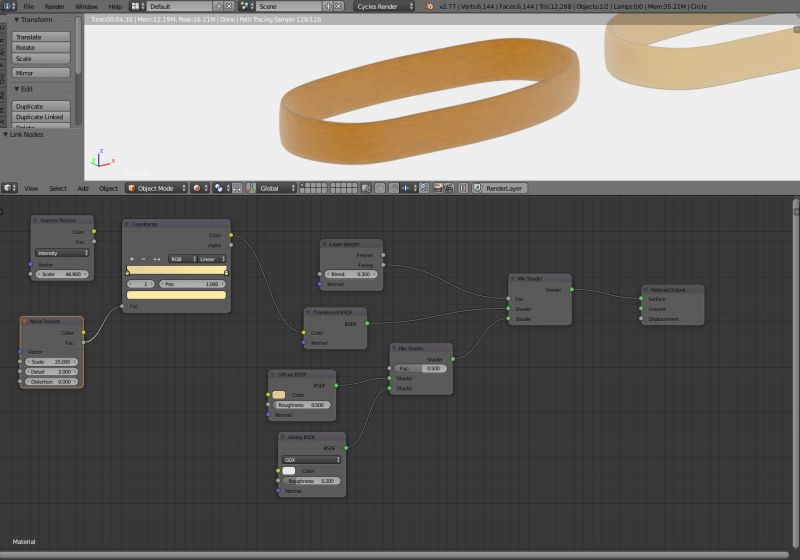The height and width of the screenshot is (560, 800).
Task: Toggle the snap magnet icon
Action: pos(394,188)
